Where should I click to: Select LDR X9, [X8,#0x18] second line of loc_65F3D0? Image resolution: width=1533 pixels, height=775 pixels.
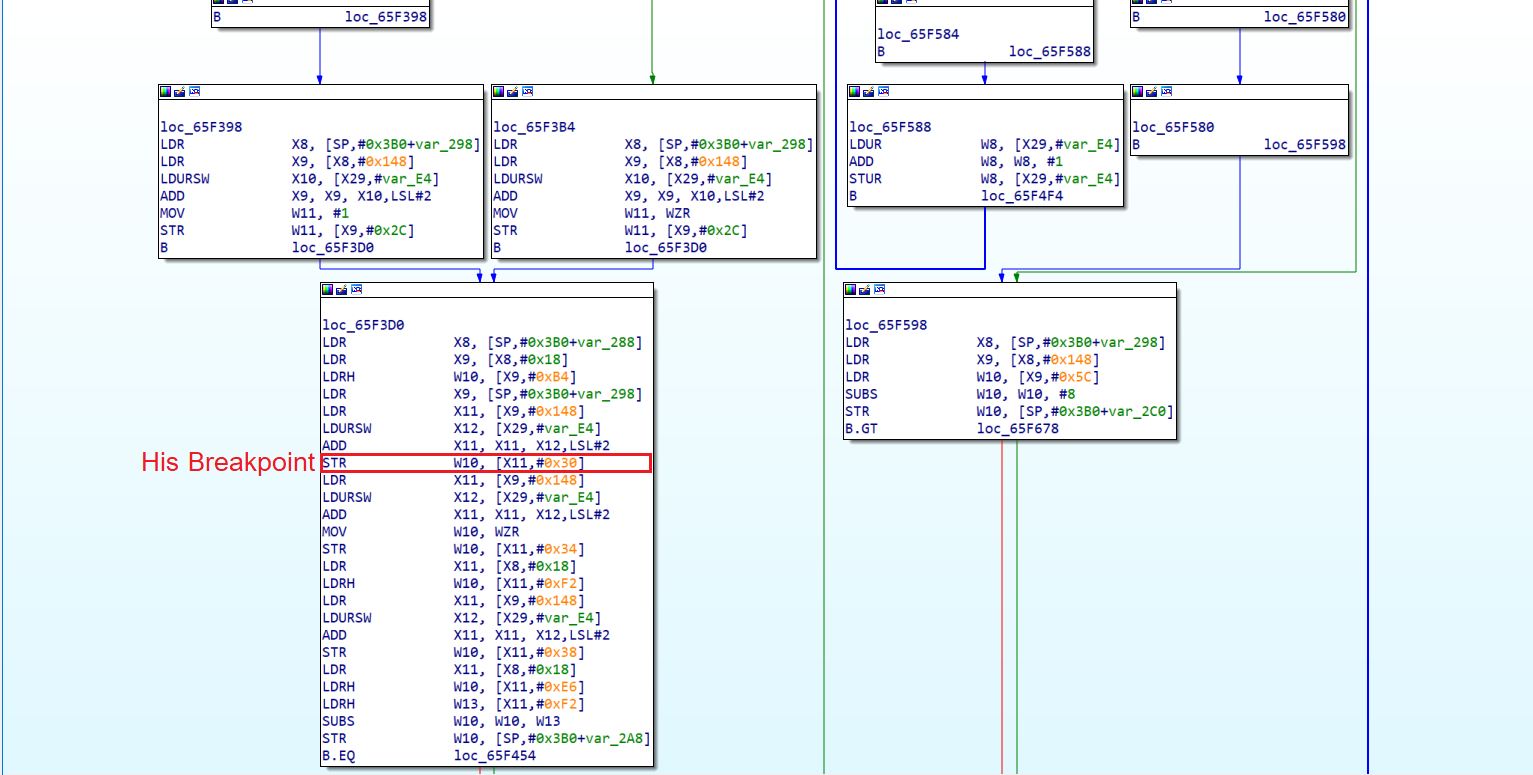point(445,359)
